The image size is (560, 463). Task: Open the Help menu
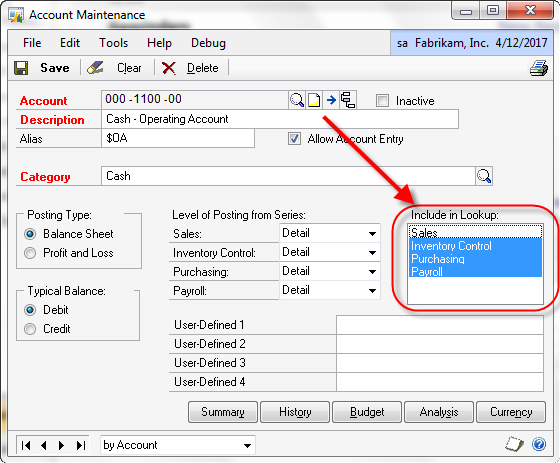pyautogui.click(x=159, y=43)
